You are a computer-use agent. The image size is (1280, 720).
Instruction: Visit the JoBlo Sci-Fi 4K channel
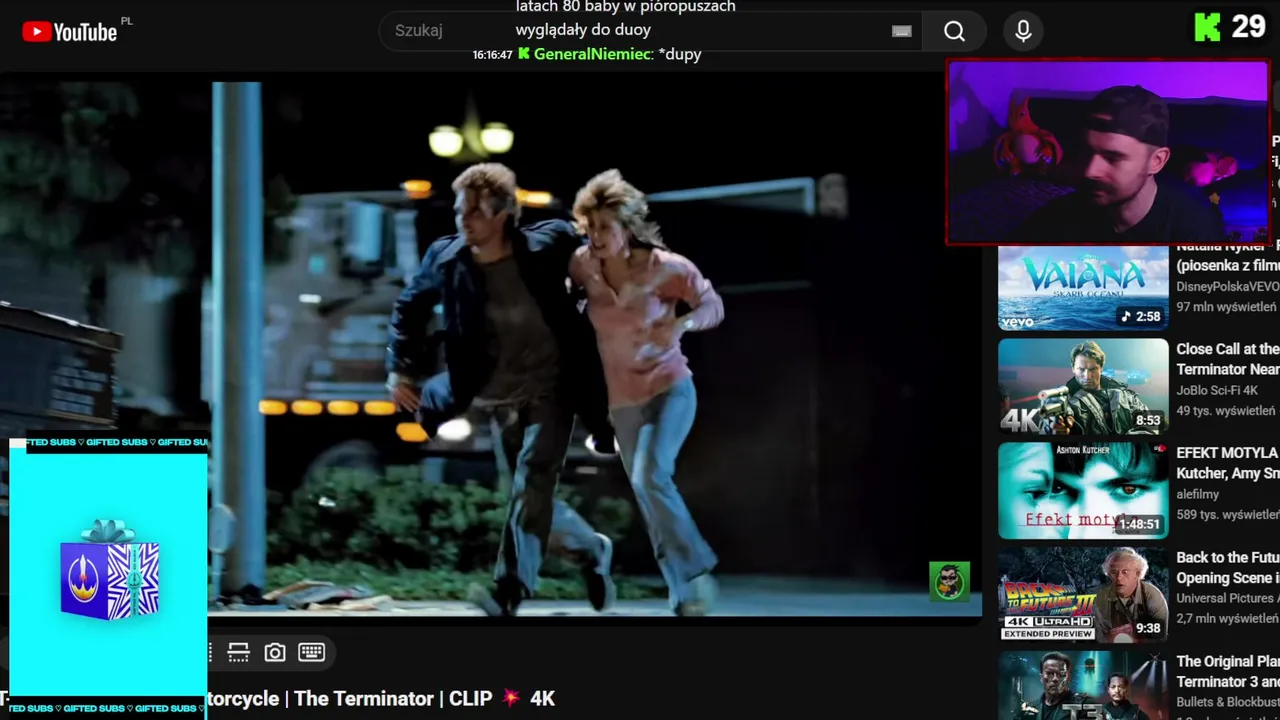click(x=1220, y=390)
